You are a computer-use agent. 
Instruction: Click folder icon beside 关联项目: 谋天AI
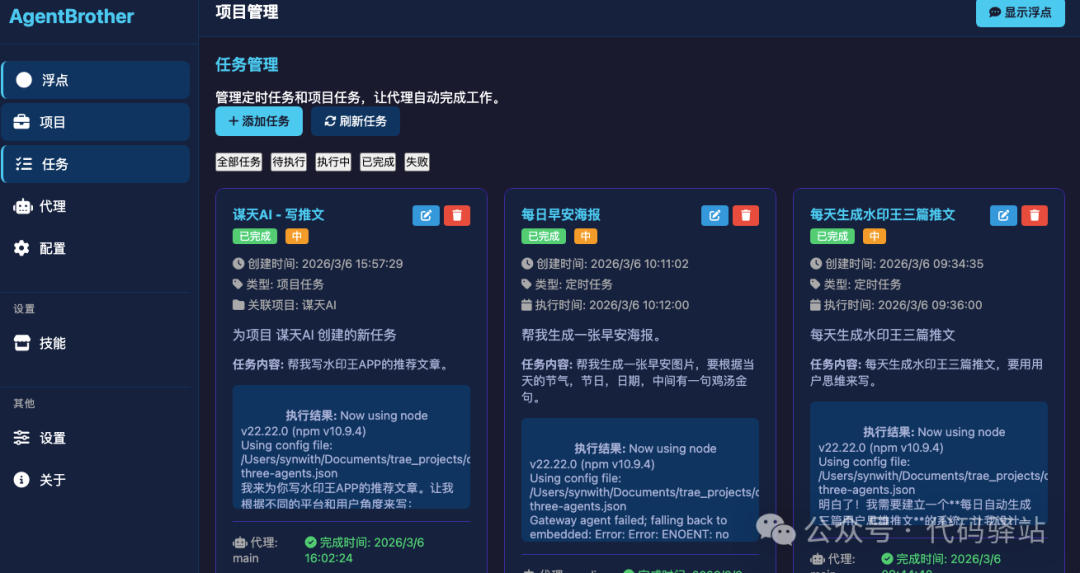click(x=238, y=304)
